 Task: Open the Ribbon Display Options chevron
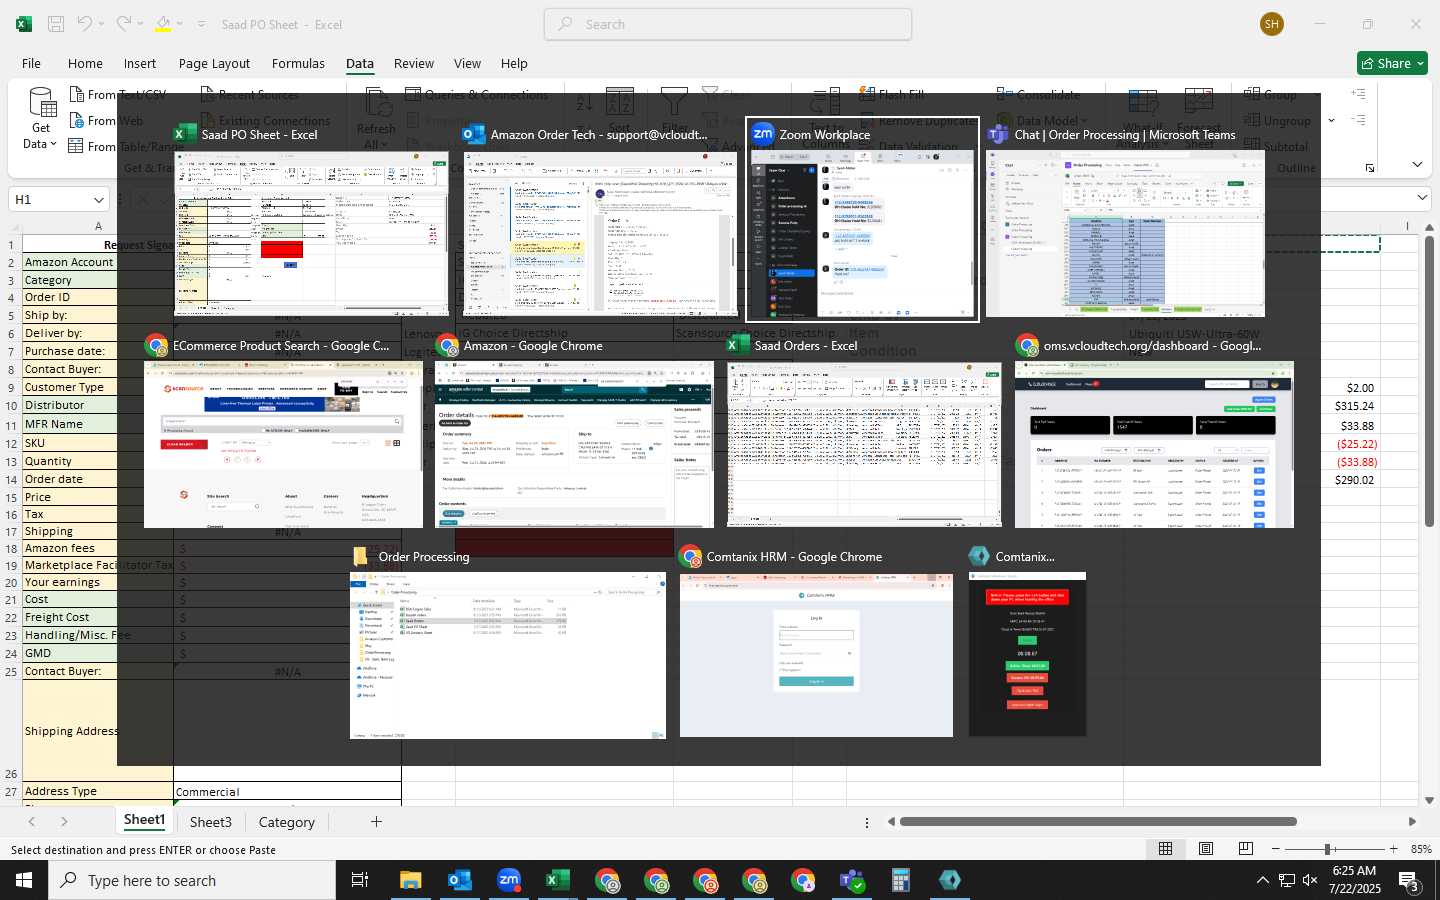[x=1417, y=164]
